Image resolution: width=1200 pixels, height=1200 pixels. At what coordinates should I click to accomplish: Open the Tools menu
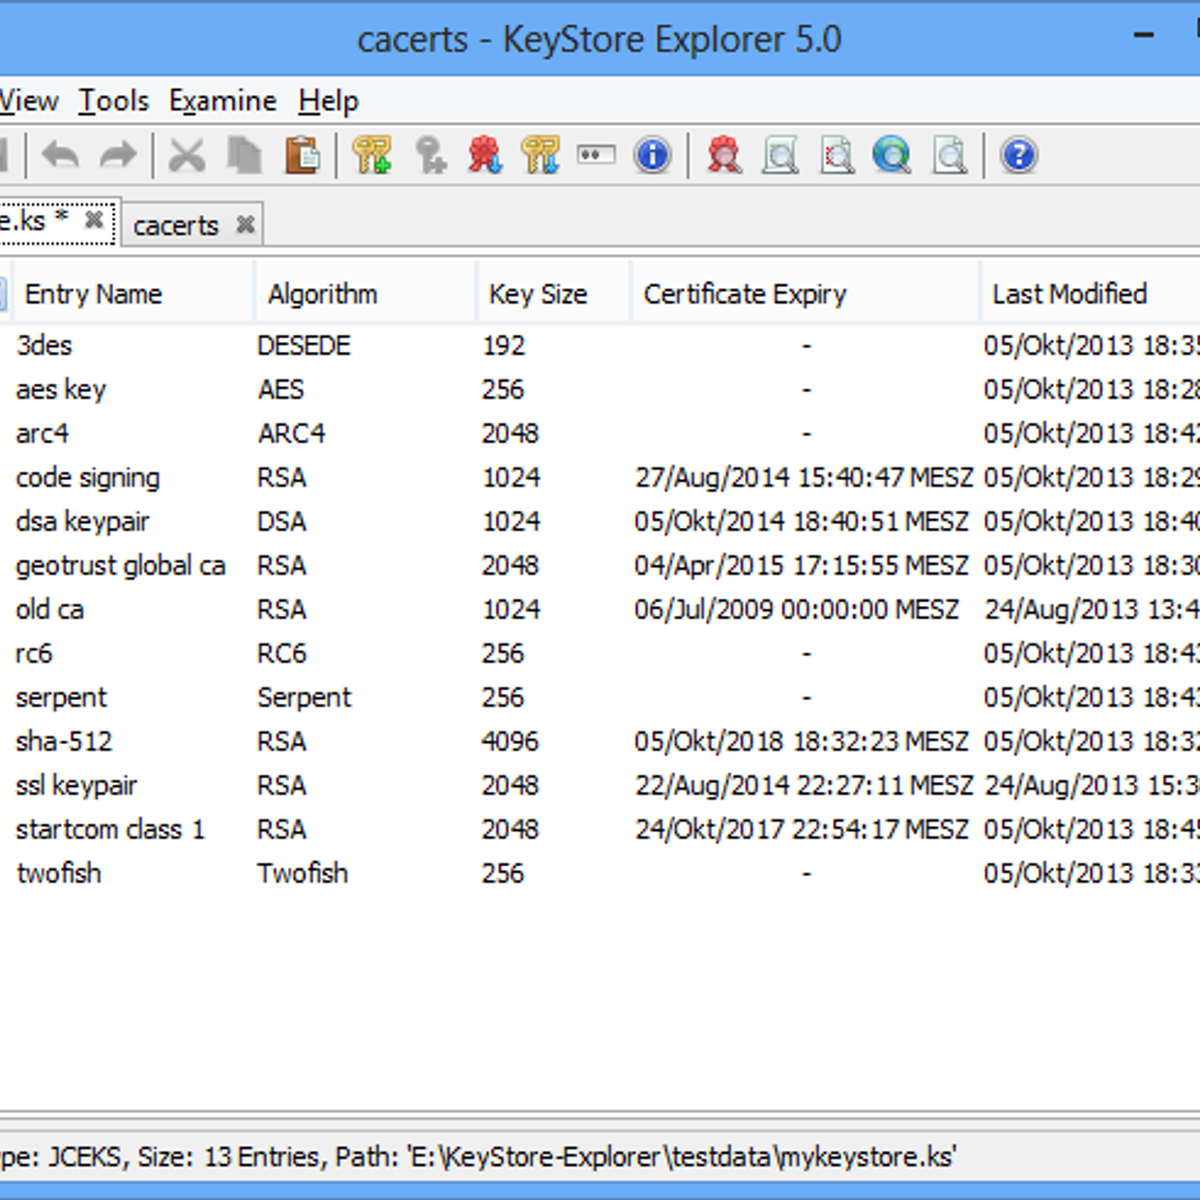(115, 100)
